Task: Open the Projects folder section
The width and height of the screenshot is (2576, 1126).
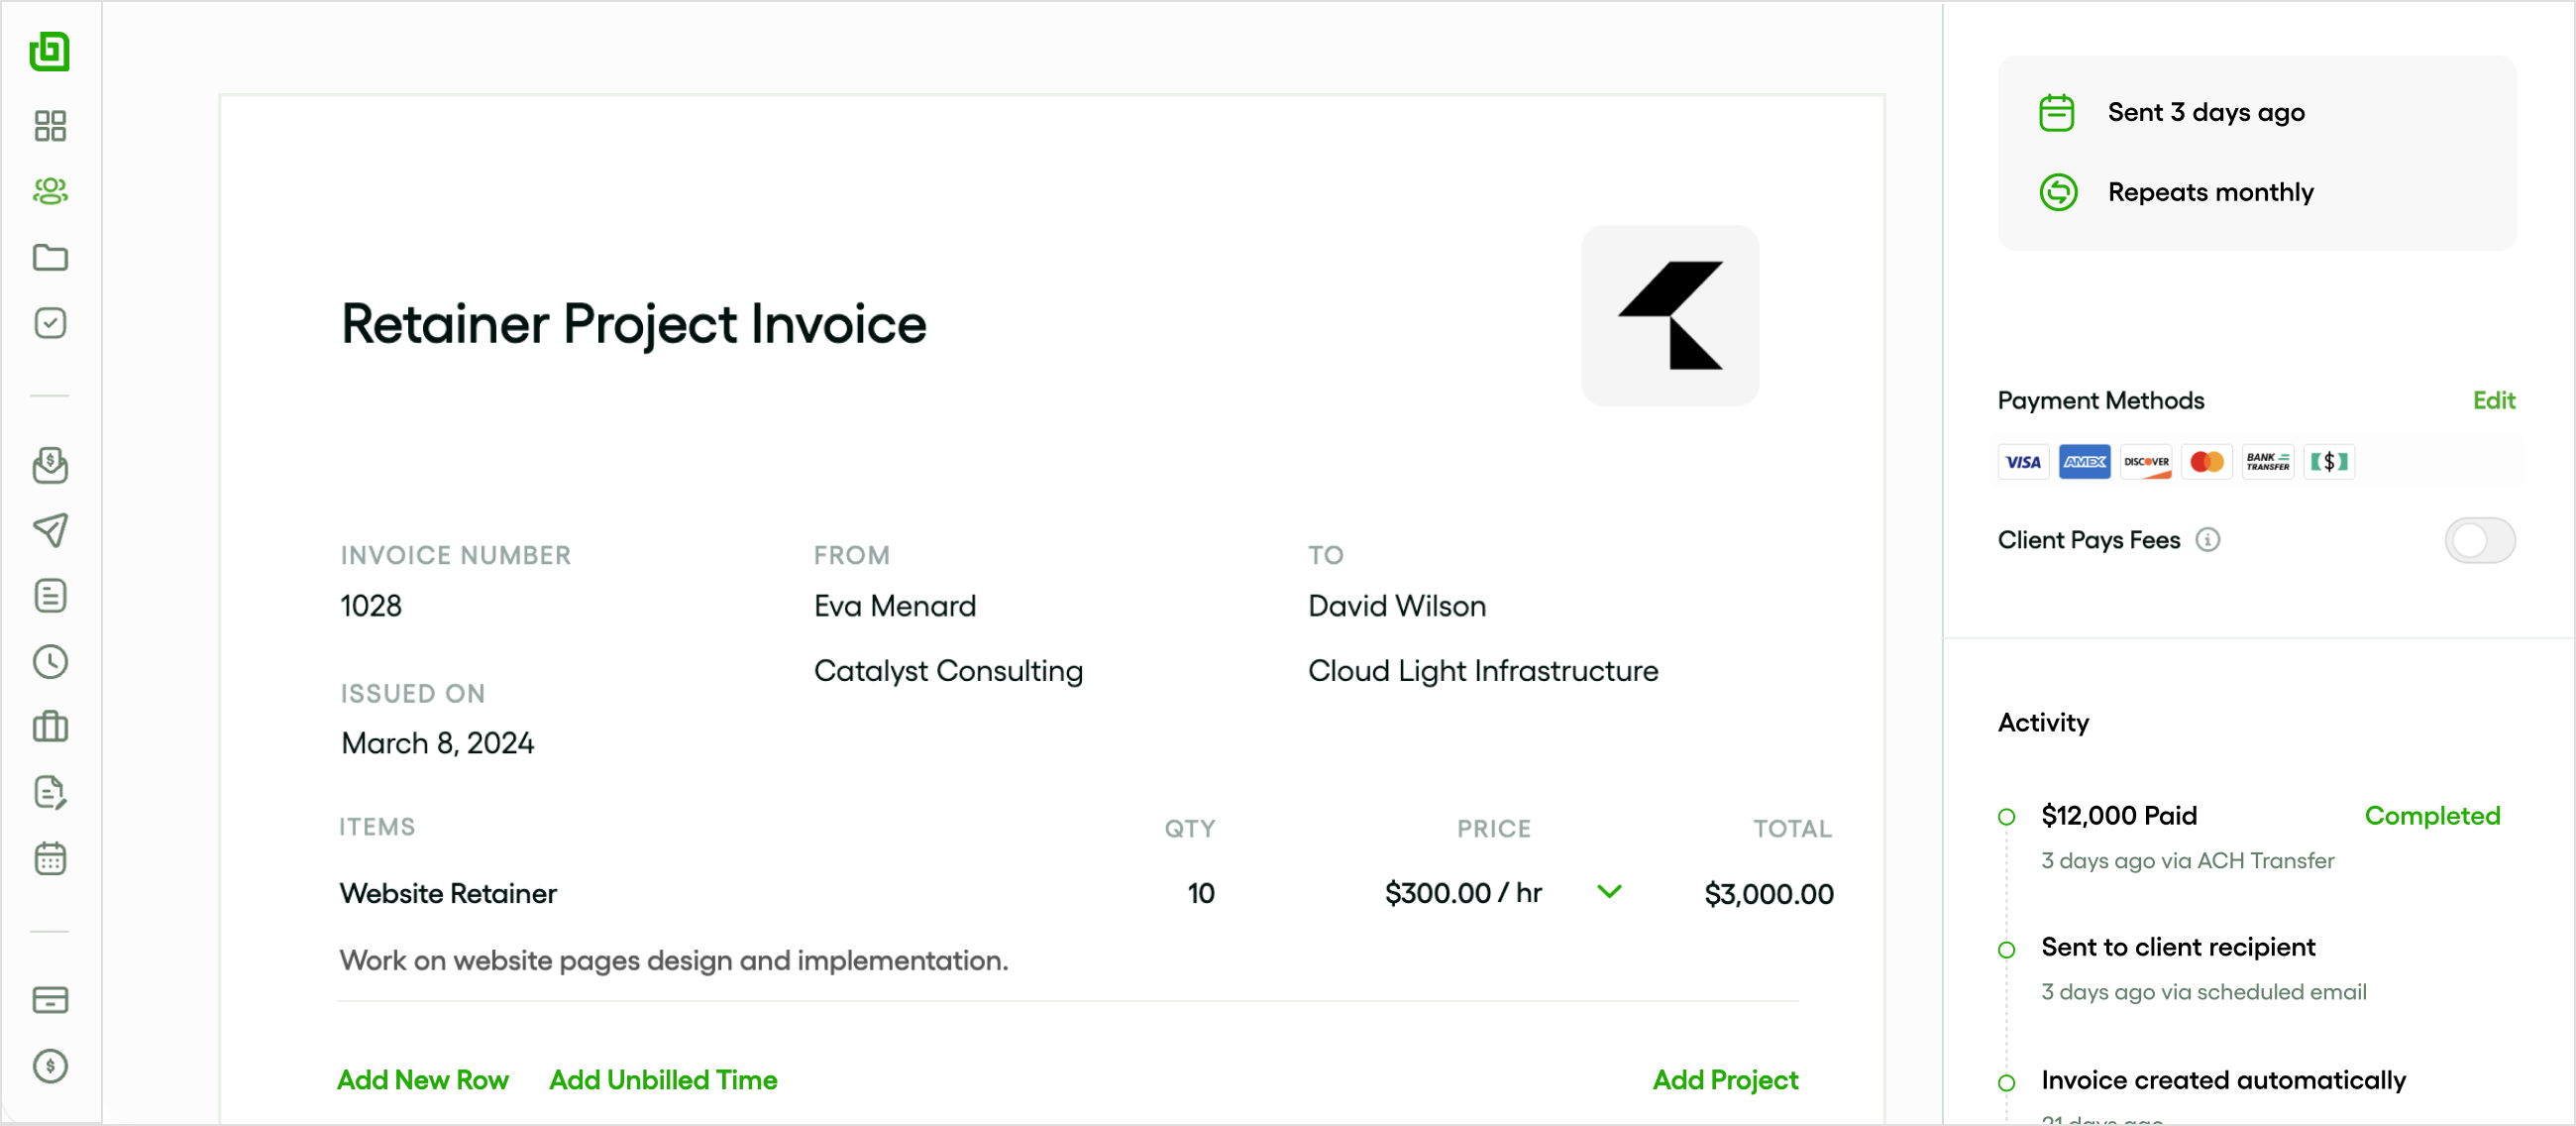Action: click(51, 258)
